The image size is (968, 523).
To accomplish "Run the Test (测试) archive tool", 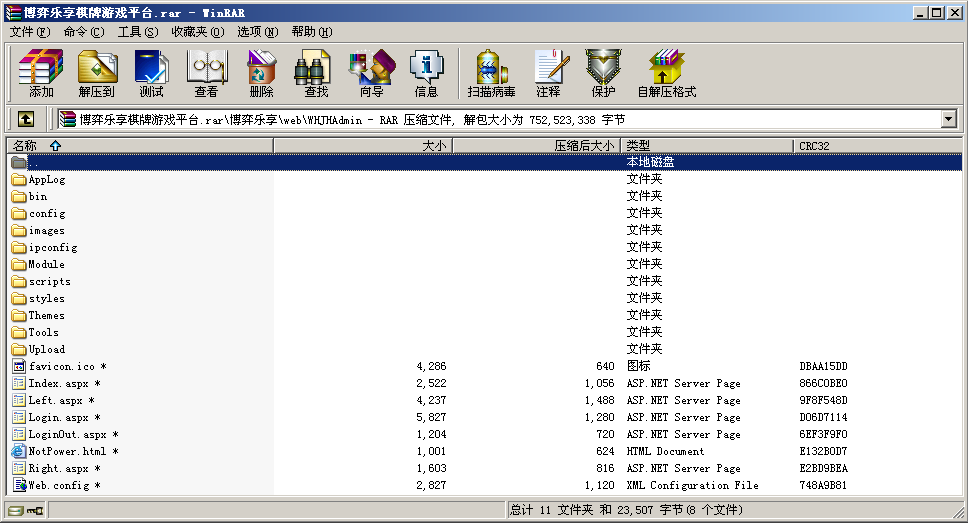I will tap(151, 74).
